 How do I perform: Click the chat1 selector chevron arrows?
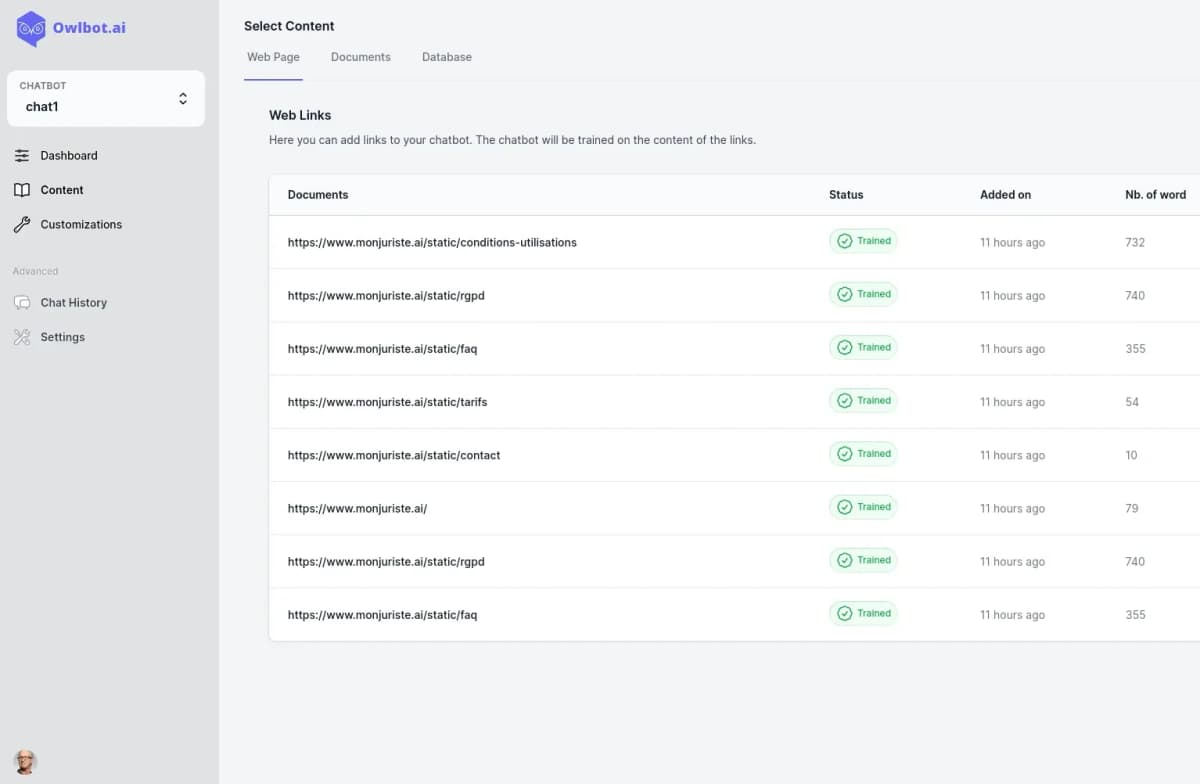[183, 99]
